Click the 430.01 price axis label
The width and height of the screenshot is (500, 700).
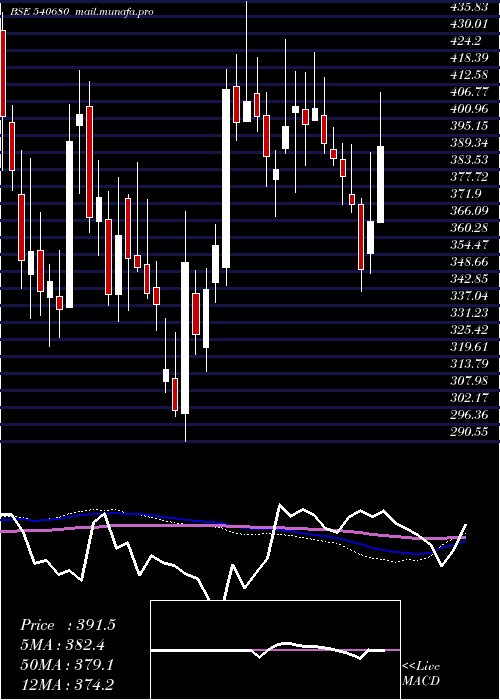tap(468, 24)
